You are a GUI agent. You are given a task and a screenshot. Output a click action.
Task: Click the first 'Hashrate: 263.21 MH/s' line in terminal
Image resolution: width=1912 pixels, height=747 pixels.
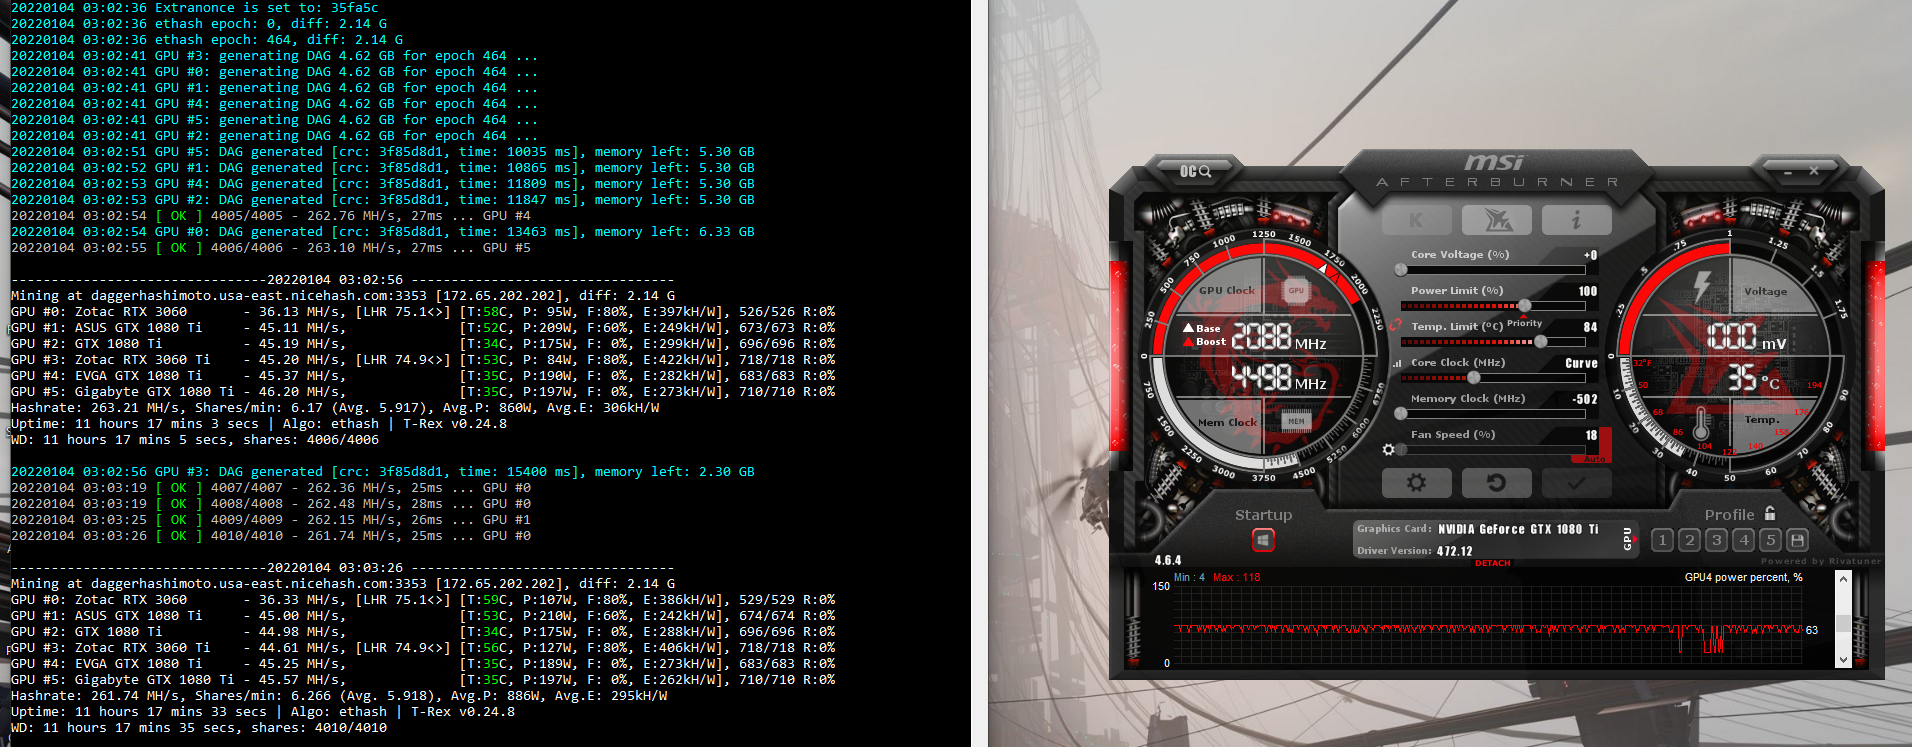(335, 408)
